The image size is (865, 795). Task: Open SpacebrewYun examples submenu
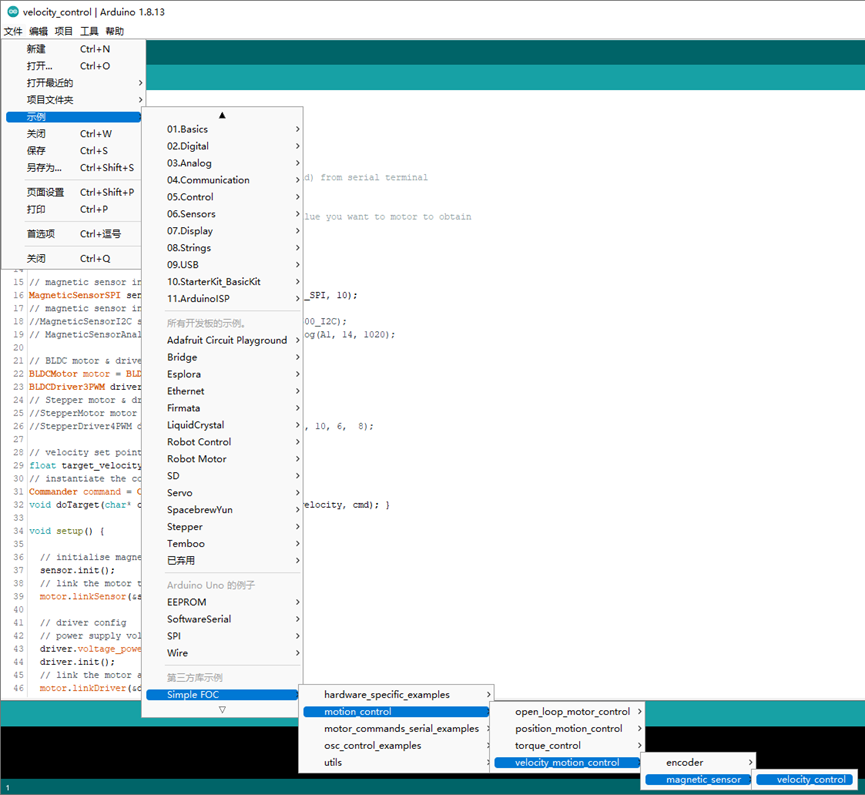point(223,510)
